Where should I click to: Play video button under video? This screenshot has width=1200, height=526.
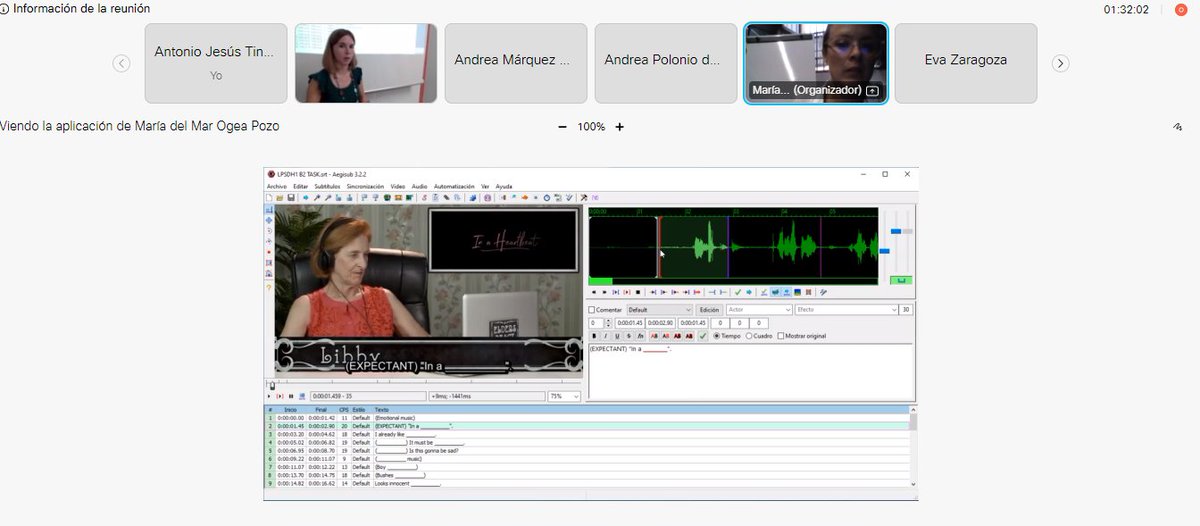click(269, 396)
